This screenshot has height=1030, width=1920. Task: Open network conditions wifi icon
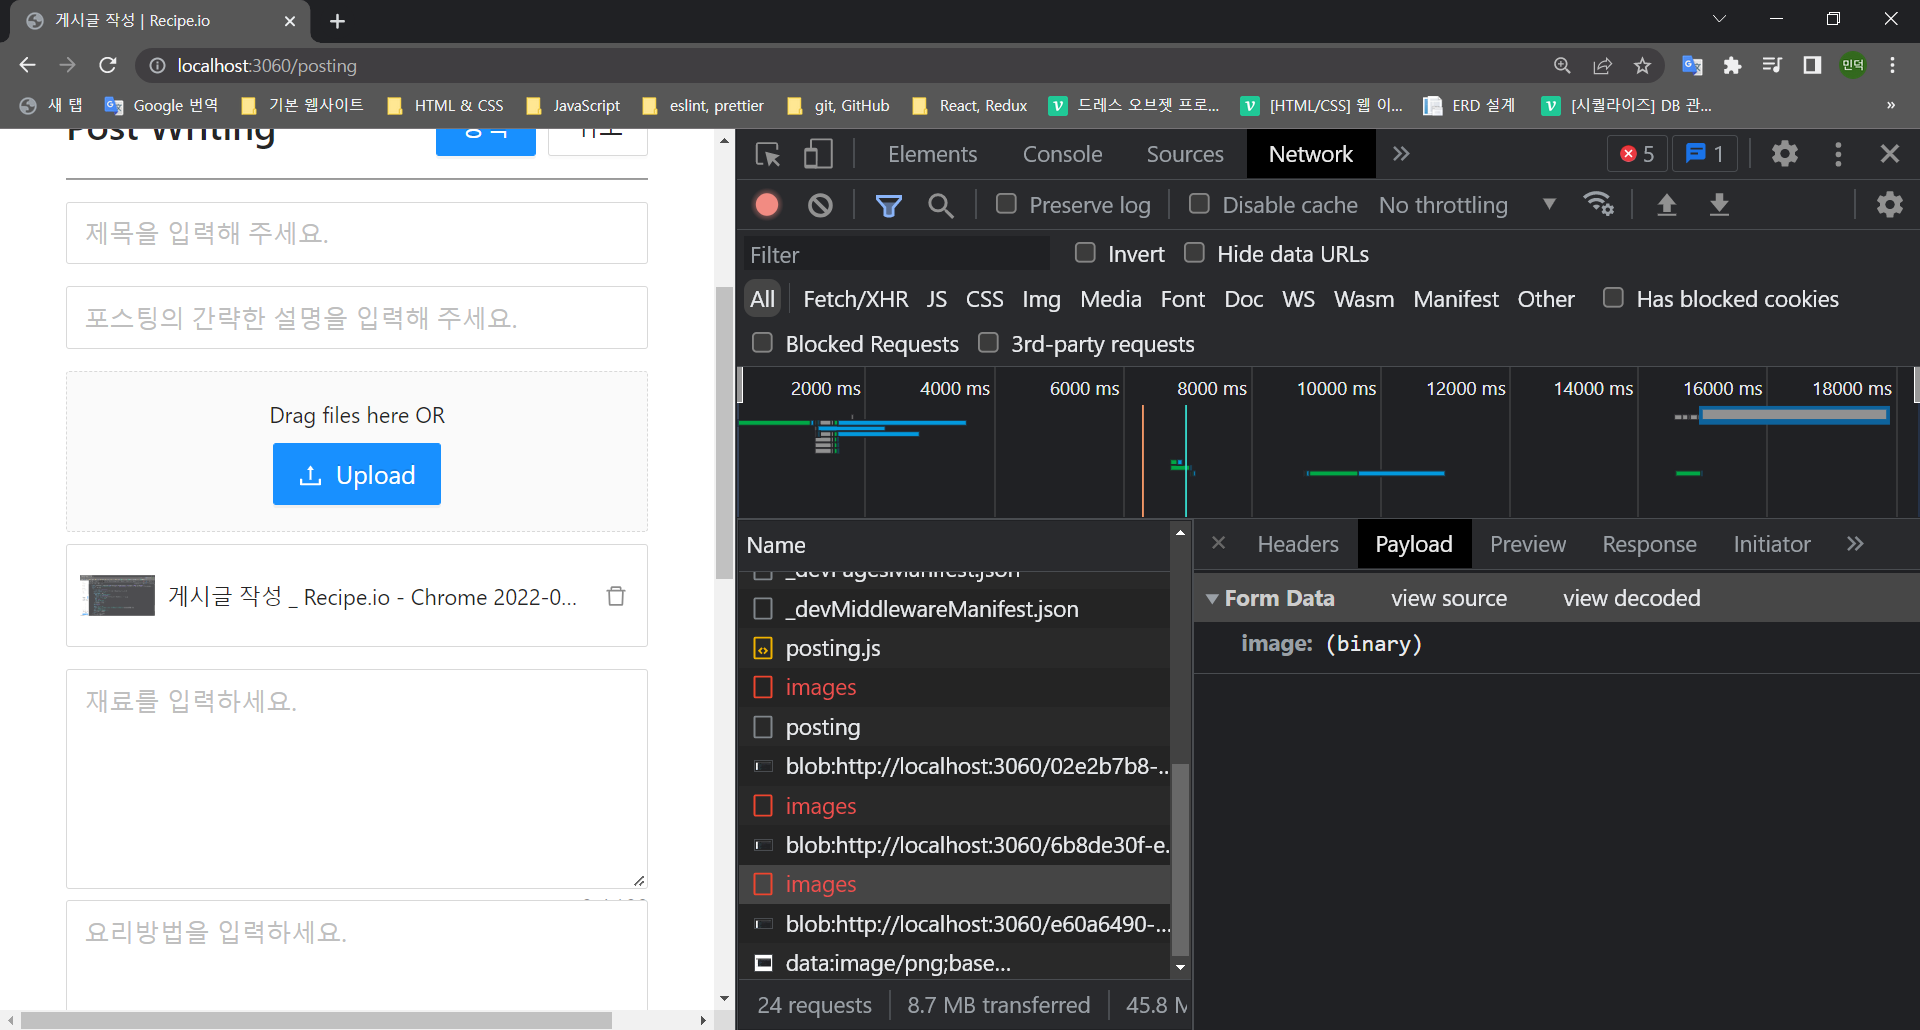click(1599, 204)
